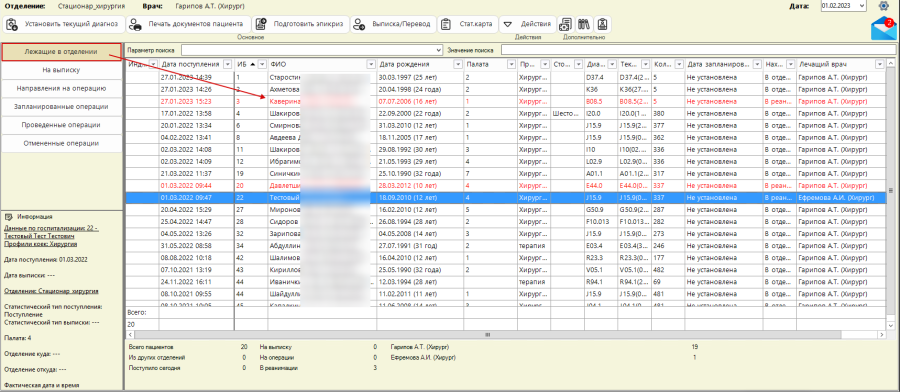Select Проведенные операции section
Image resolution: width=900 pixels, height=392 pixels.
point(61,125)
